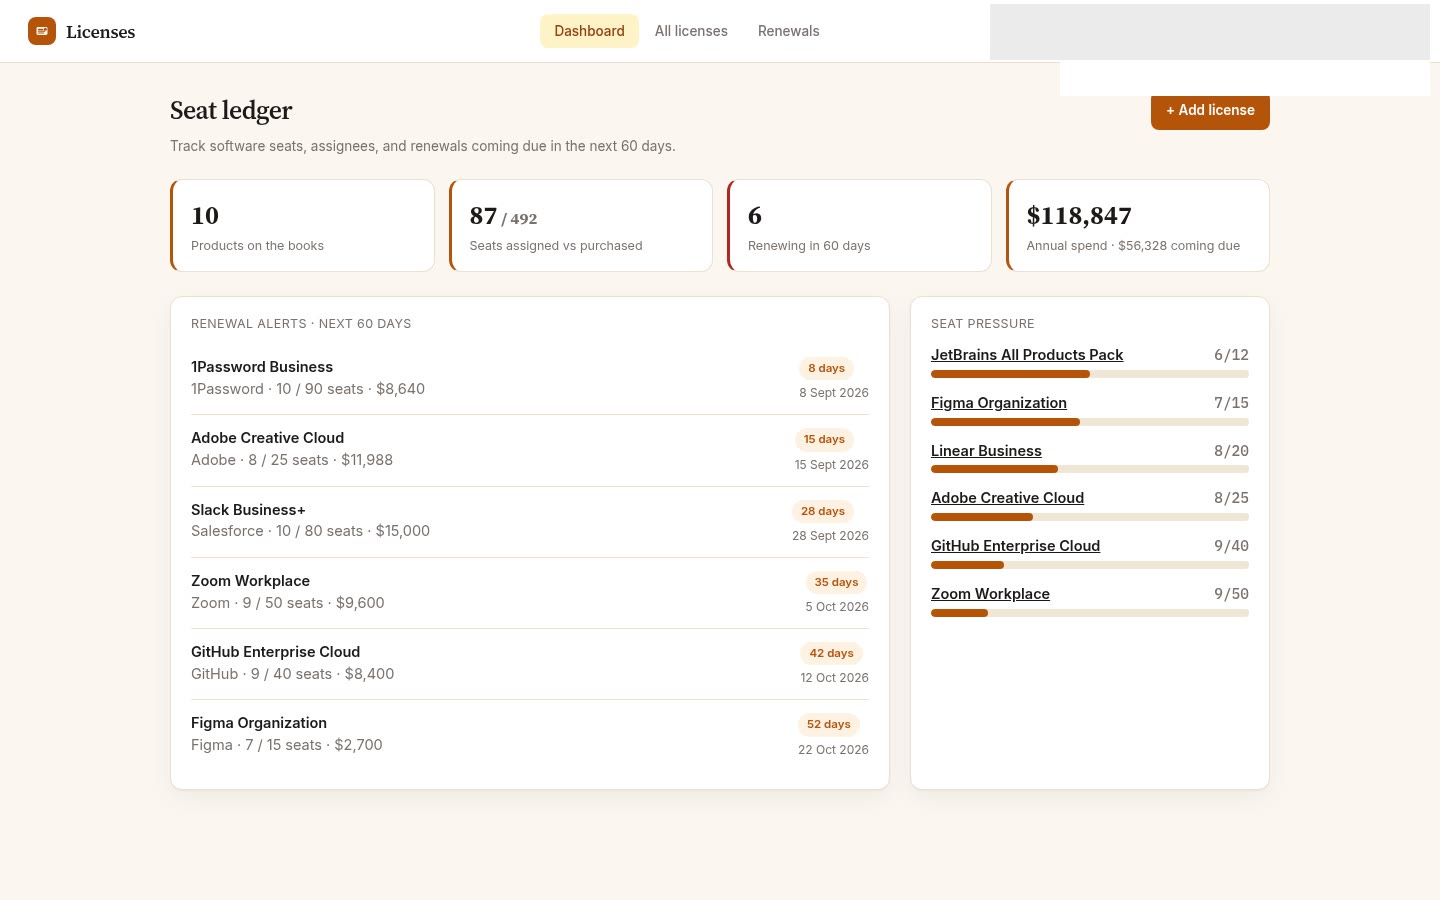Viewport: 1440px width, 900px height.
Task: Select the Zoom Workplace renewal alert title
Action: tap(250, 581)
